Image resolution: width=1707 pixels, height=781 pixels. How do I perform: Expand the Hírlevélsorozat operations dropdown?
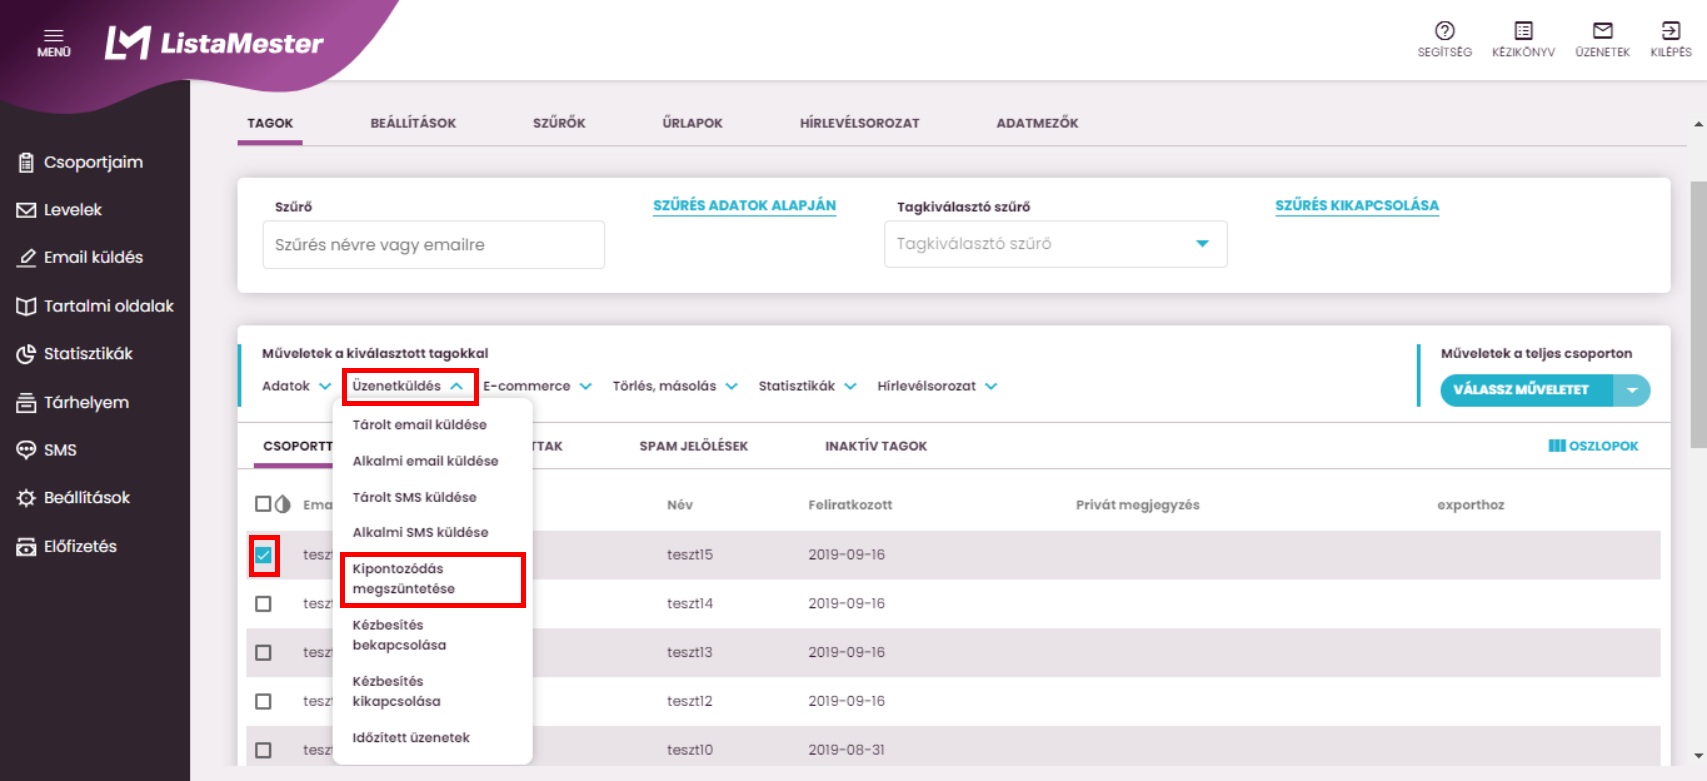pos(937,386)
